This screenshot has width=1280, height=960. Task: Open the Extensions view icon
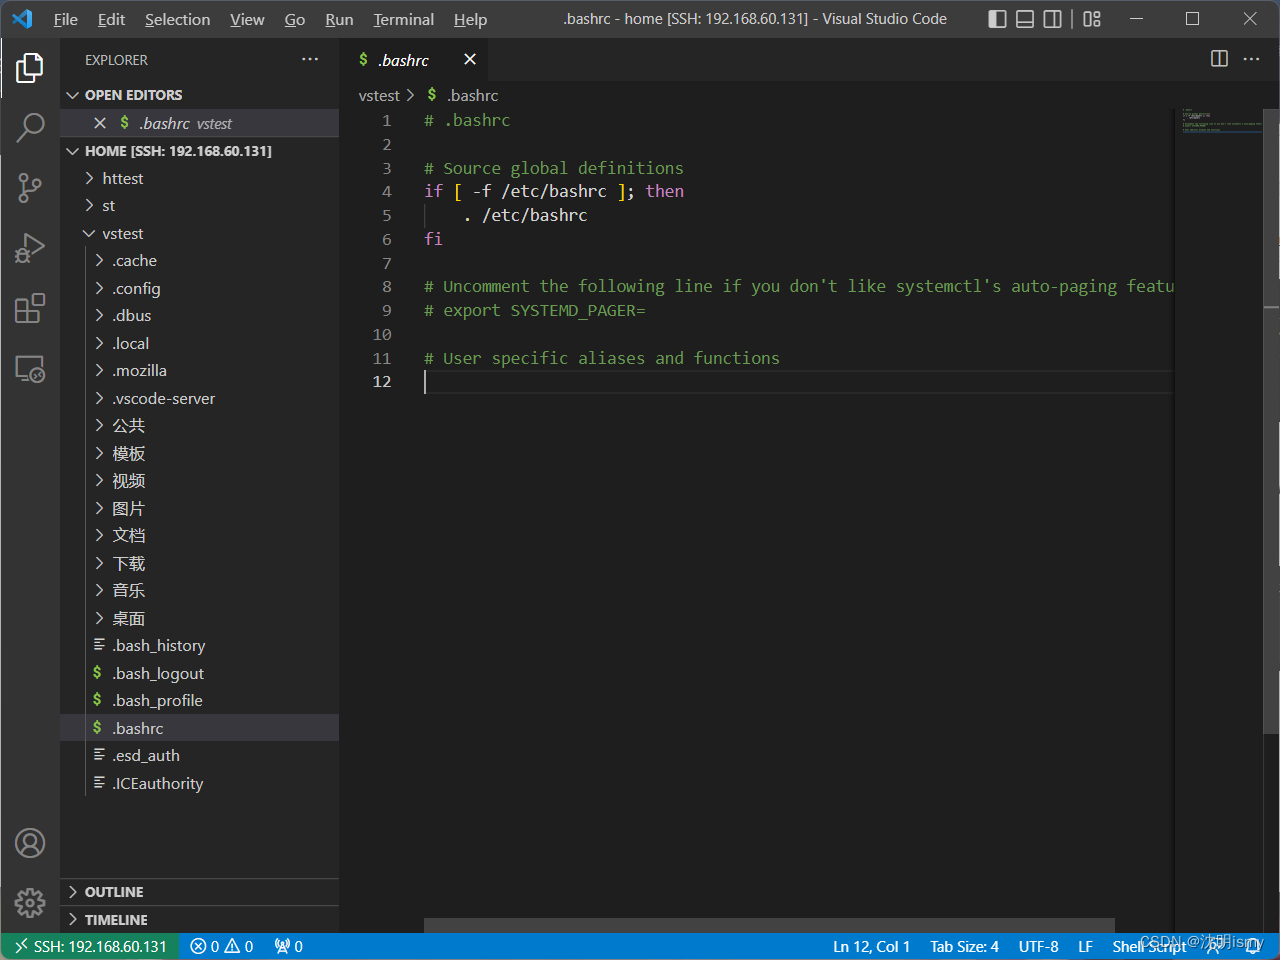pyautogui.click(x=30, y=308)
